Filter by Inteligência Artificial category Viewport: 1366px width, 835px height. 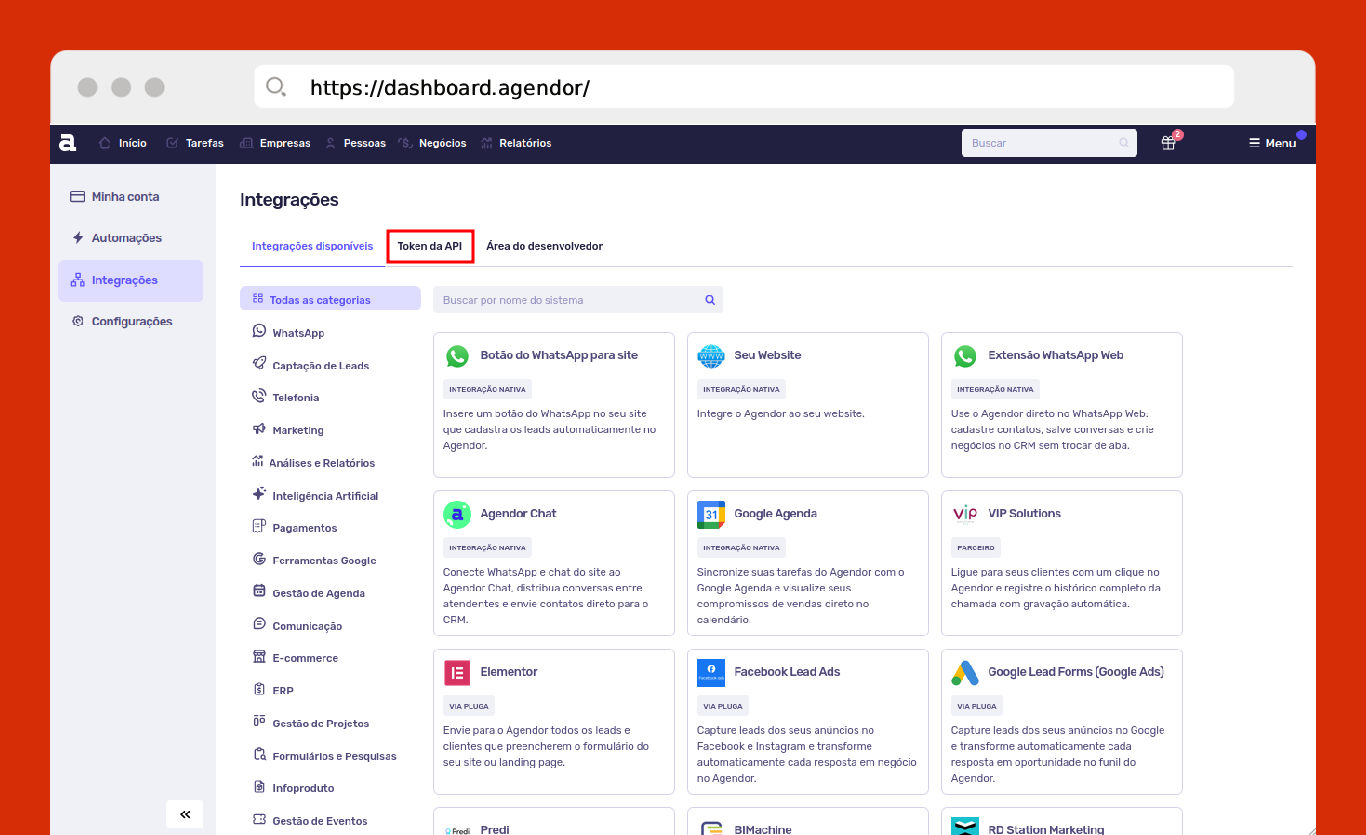pos(324,496)
